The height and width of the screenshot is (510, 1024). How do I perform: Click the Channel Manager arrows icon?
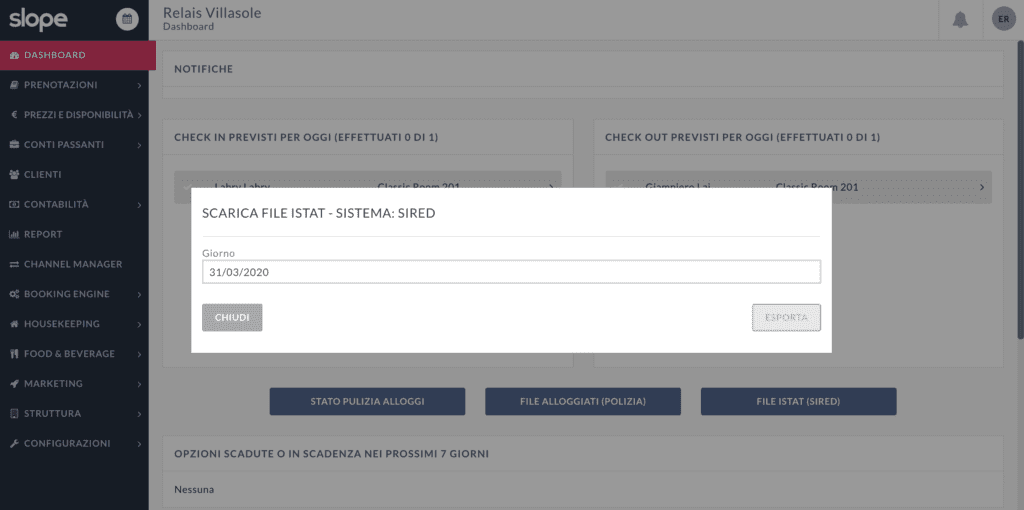click(15, 264)
